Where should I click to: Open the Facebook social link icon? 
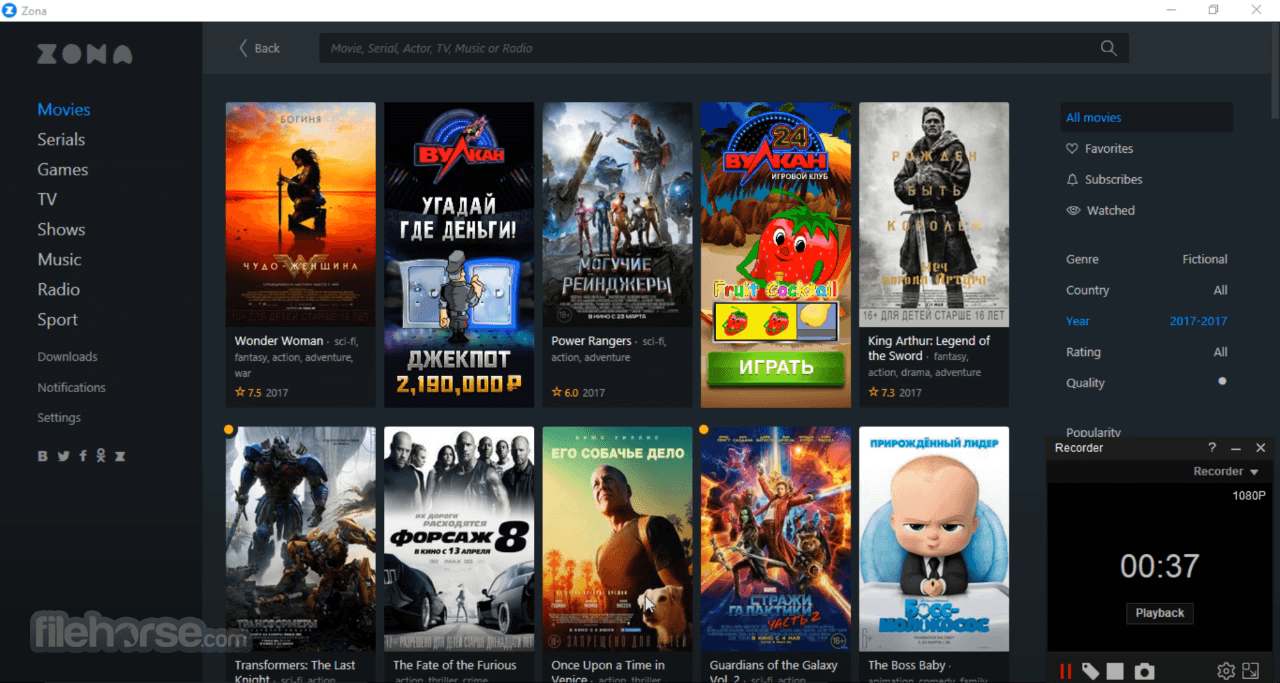(83, 456)
